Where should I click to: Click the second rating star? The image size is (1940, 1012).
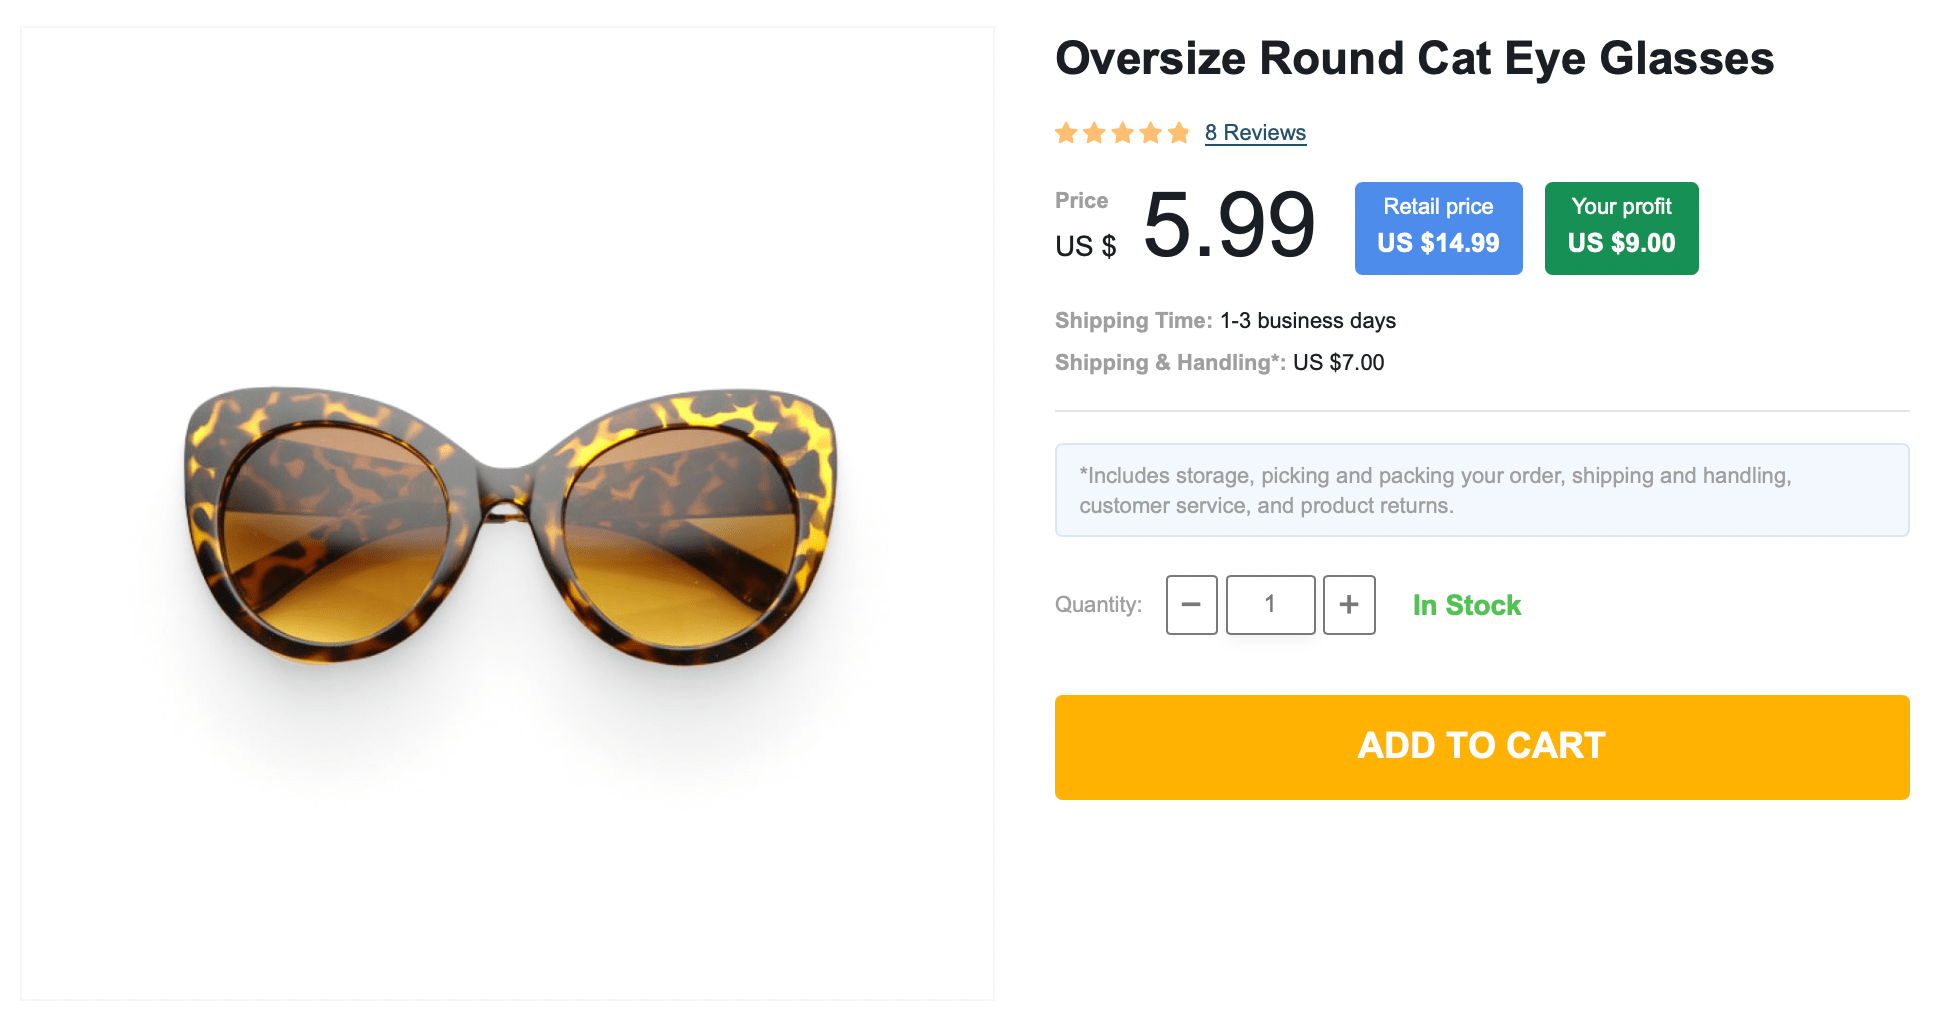[1094, 133]
